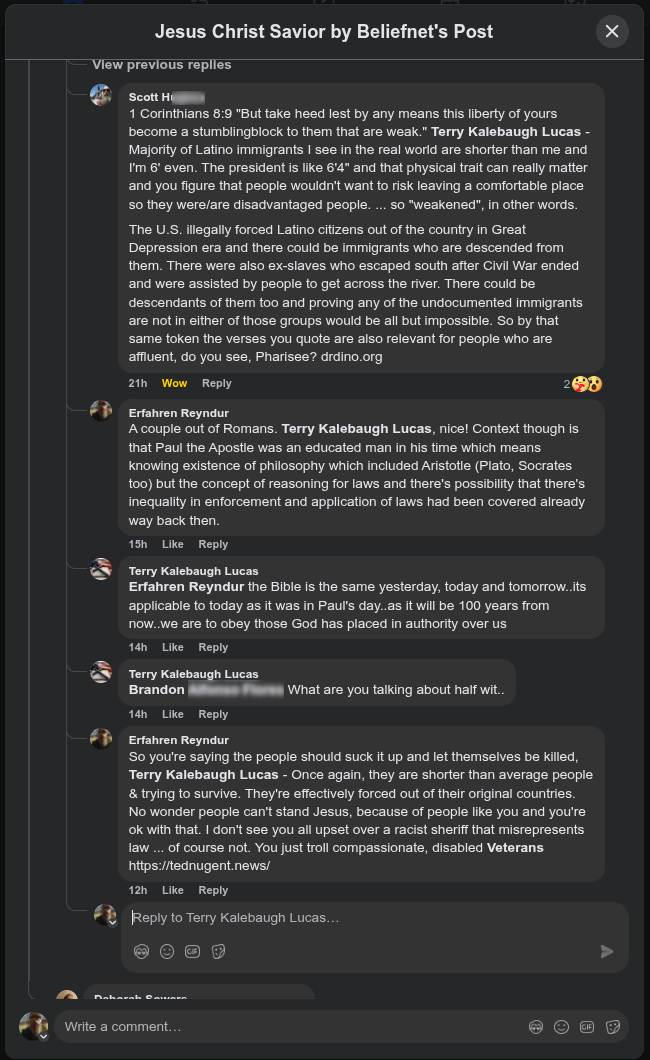
Task: Close the Beliefnet post dialog
Action: coord(612,32)
